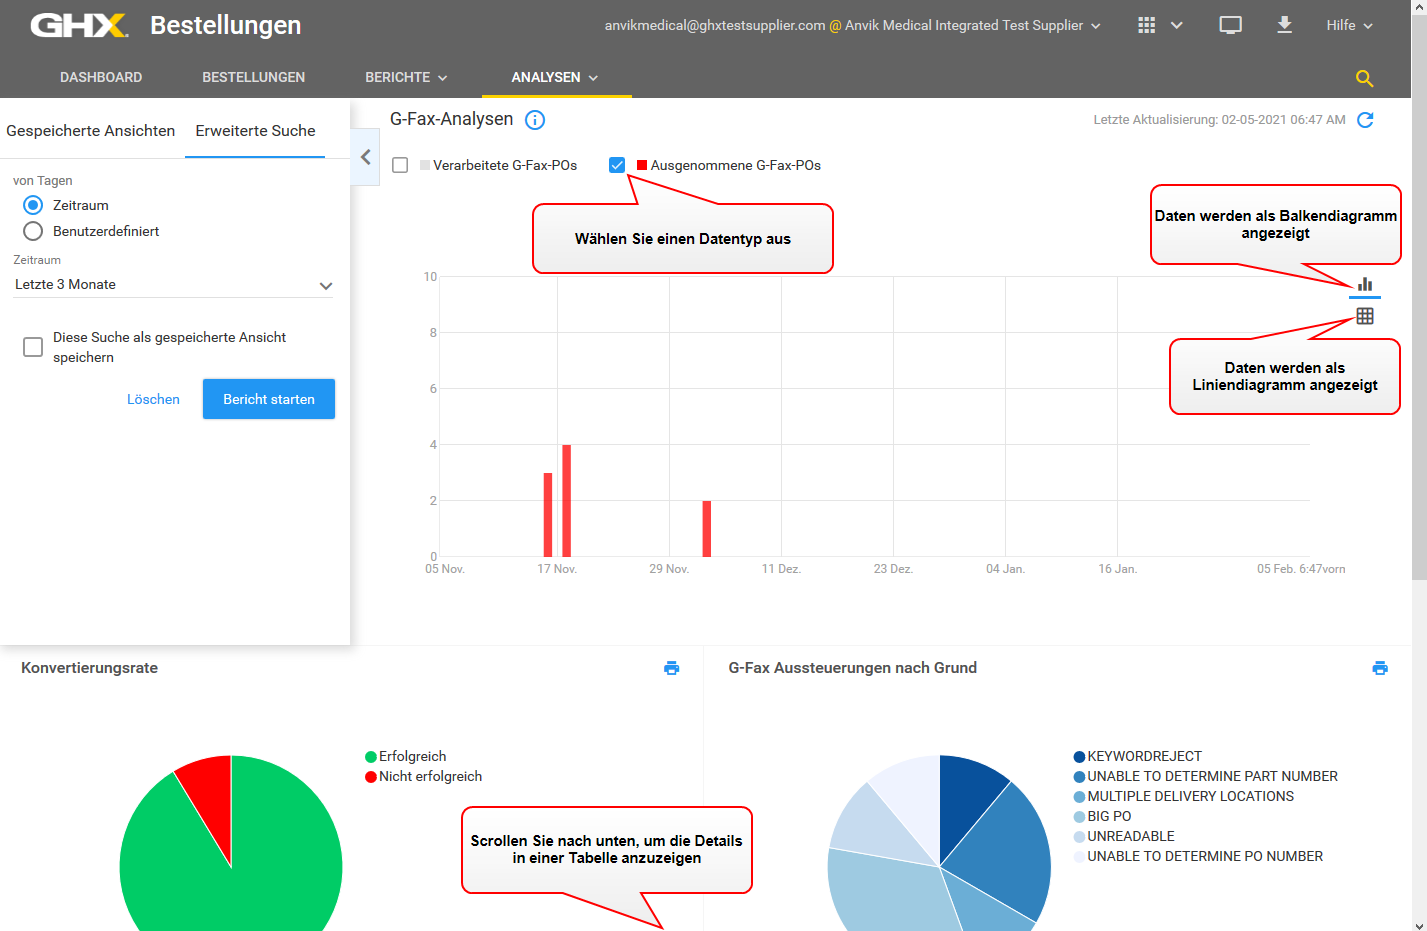
Task: Click red Nicht erfolgreich legend dot
Action: pyautogui.click(x=371, y=777)
